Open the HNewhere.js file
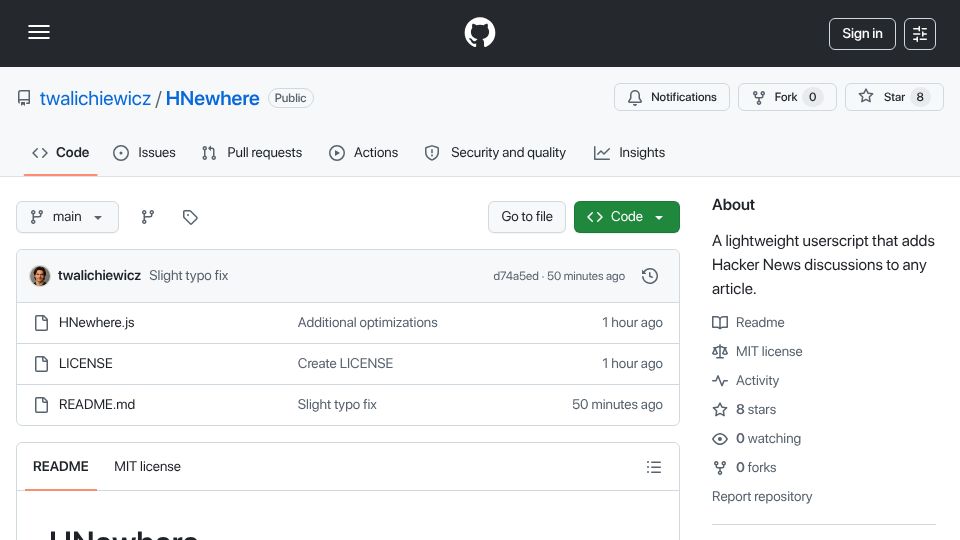The image size is (960, 540). 97,323
